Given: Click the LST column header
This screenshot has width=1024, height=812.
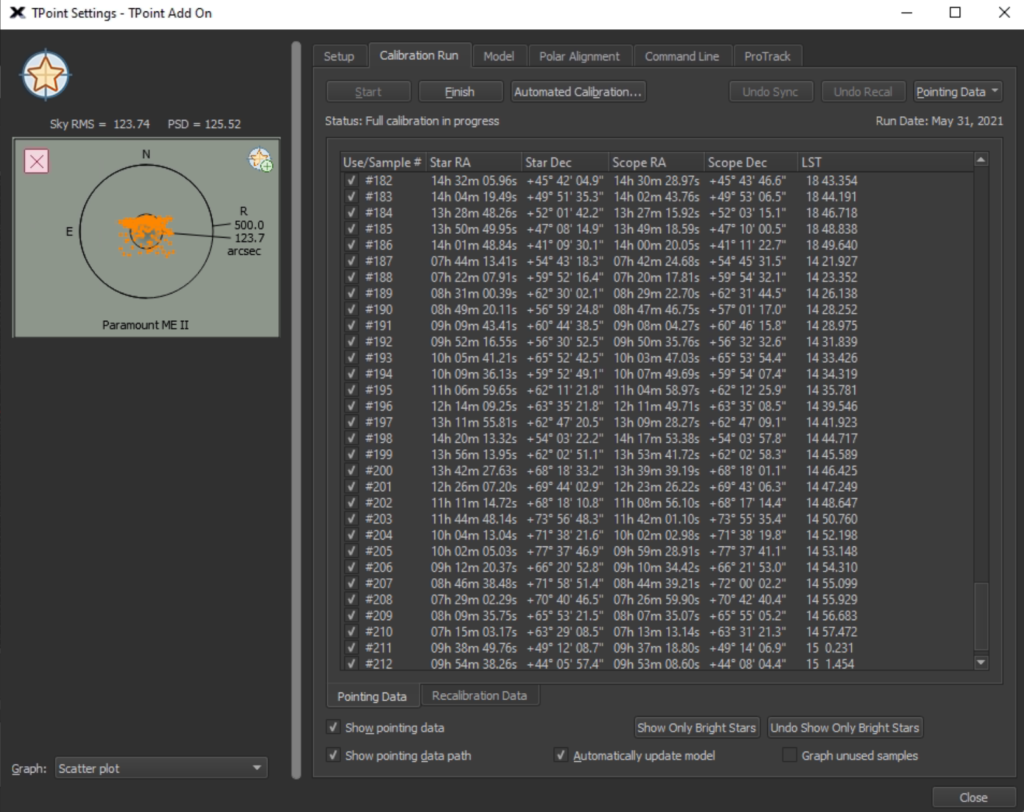Looking at the screenshot, I should click(x=886, y=162).
